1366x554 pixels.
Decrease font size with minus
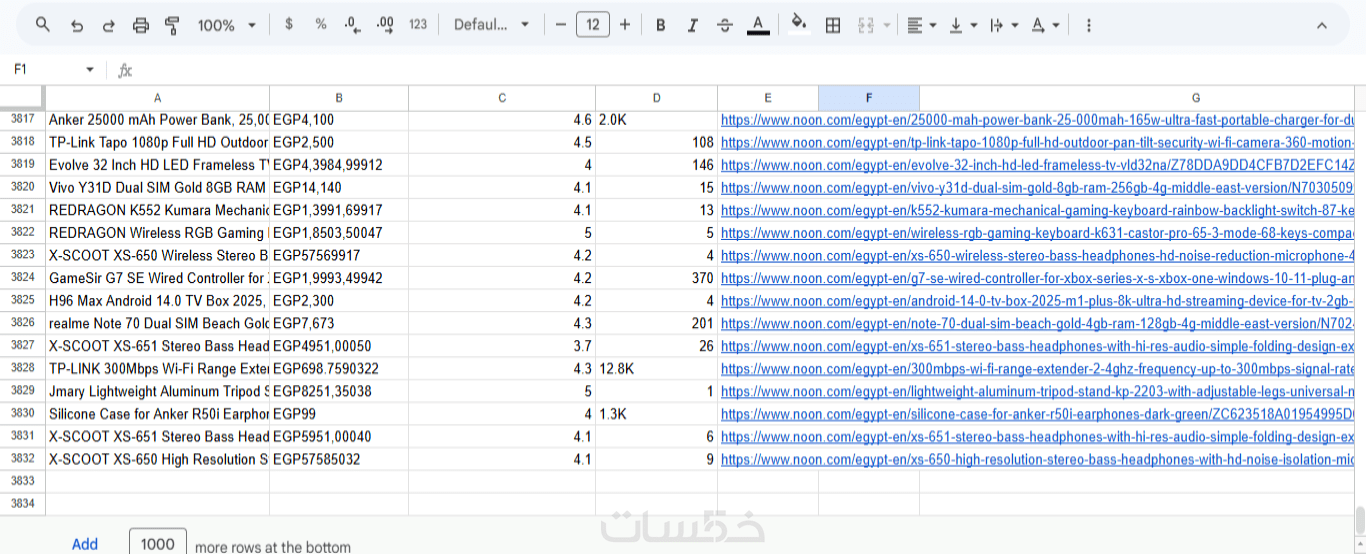pos(561,25)
